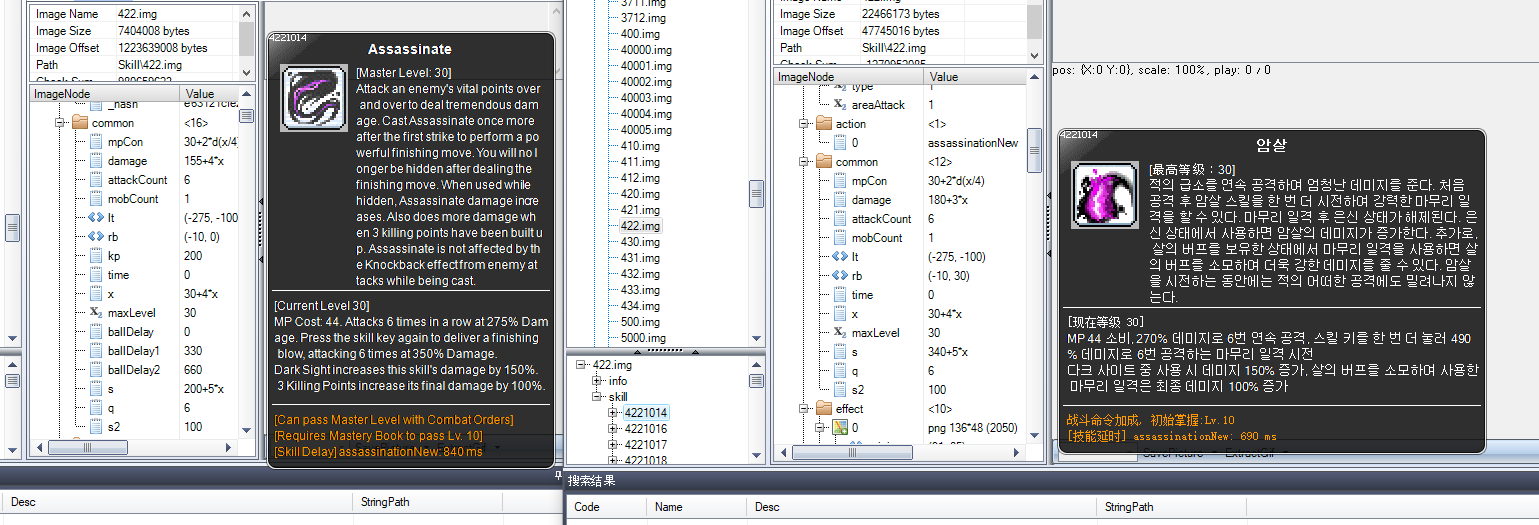This screenshot has width=1539, height=525.
Task: Click the rb vector icon valued (-10, 30)
Action: 840,276
